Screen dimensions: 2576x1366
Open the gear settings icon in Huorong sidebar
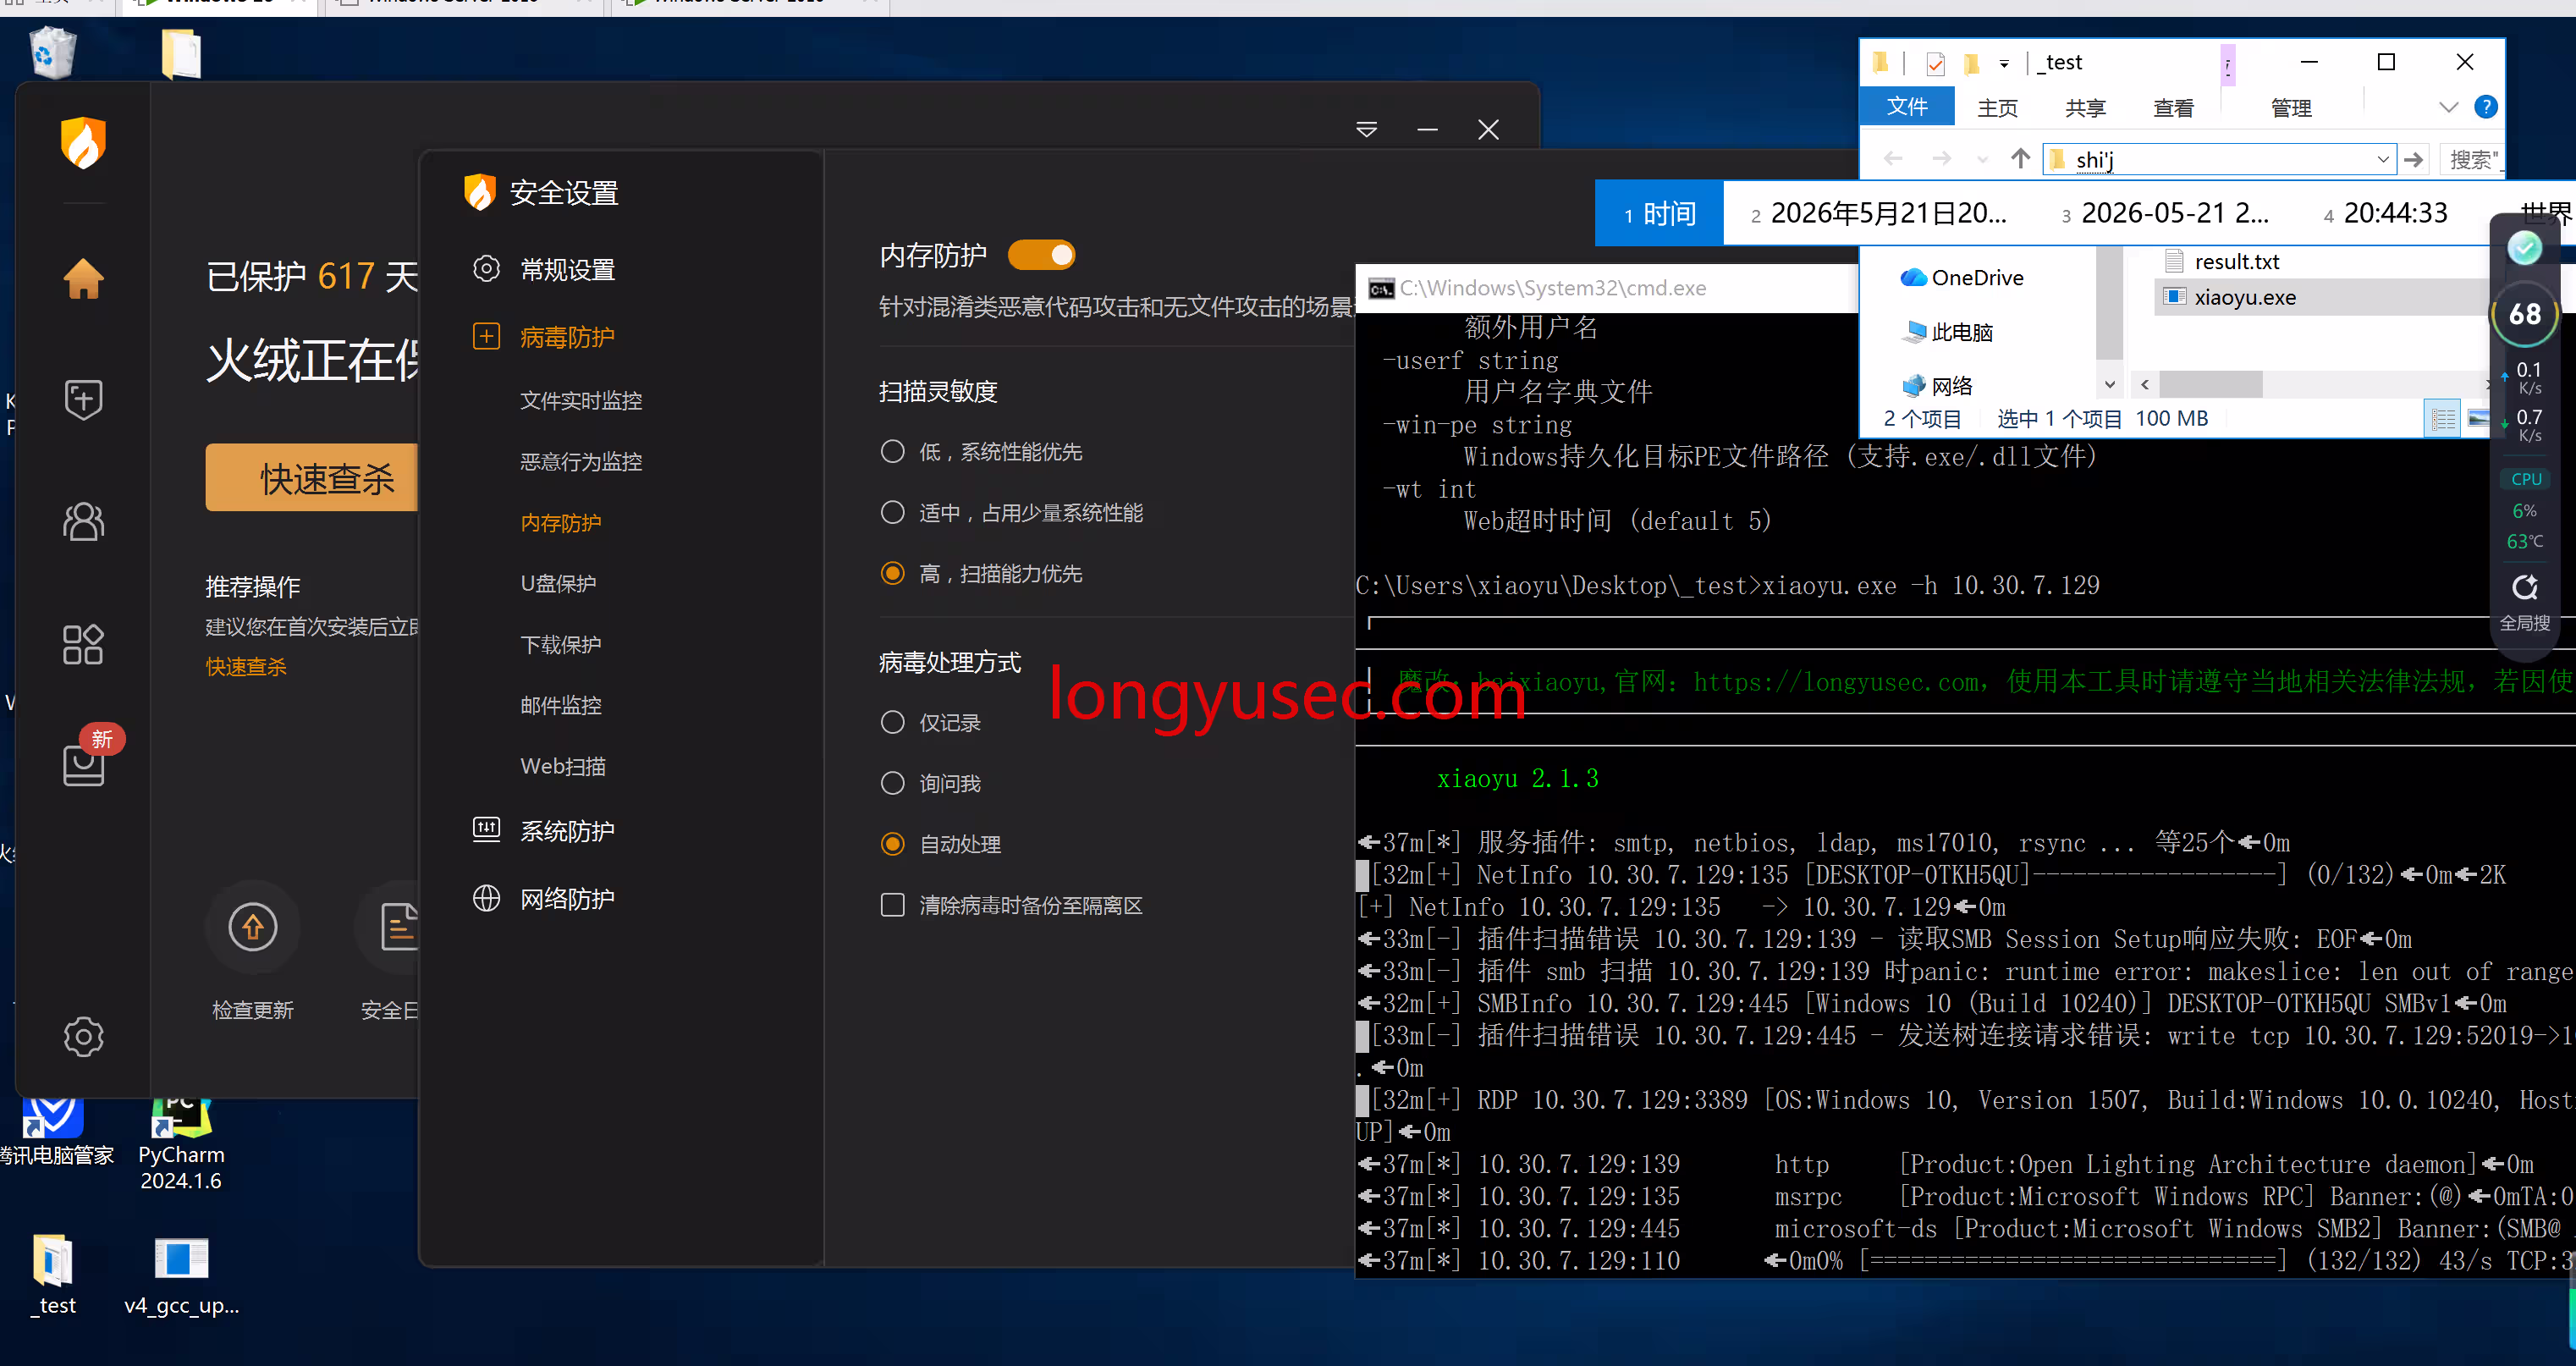(83, 1037)
